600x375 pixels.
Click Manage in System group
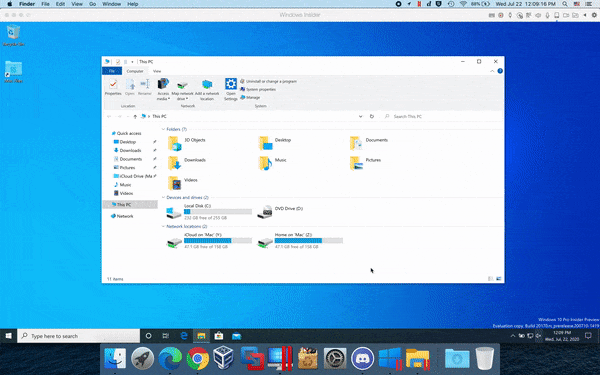click(x=250, y=98)
